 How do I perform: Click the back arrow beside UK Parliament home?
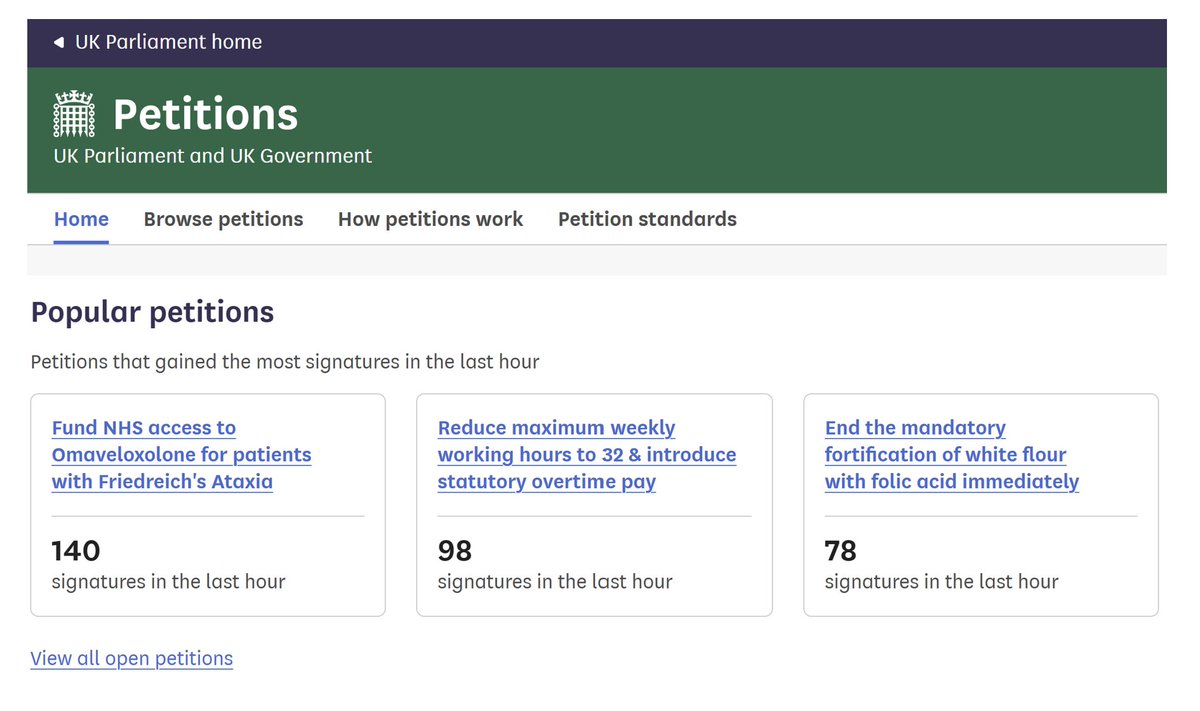[59, 42]
